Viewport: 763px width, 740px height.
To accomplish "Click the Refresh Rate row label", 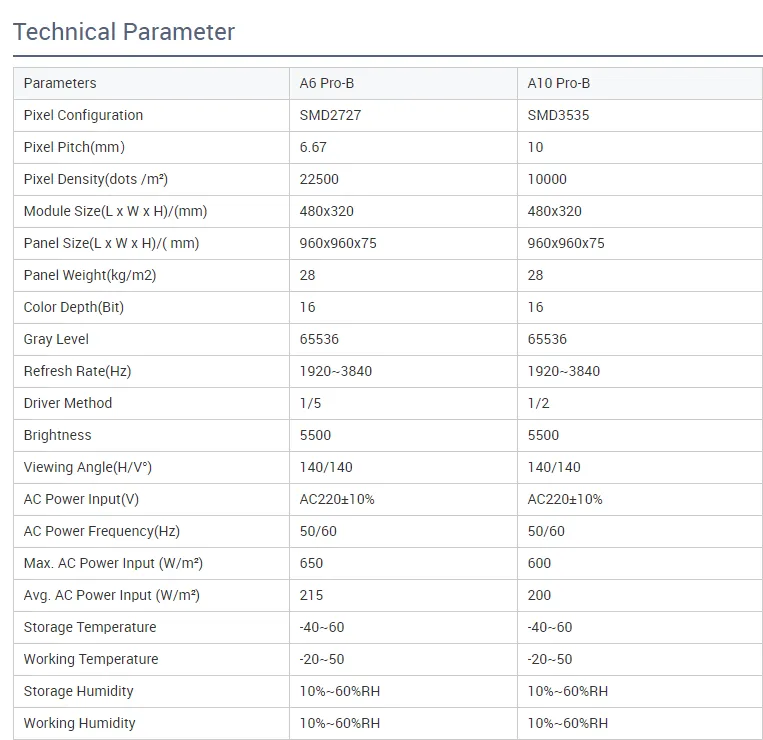I will click(77, 371).
